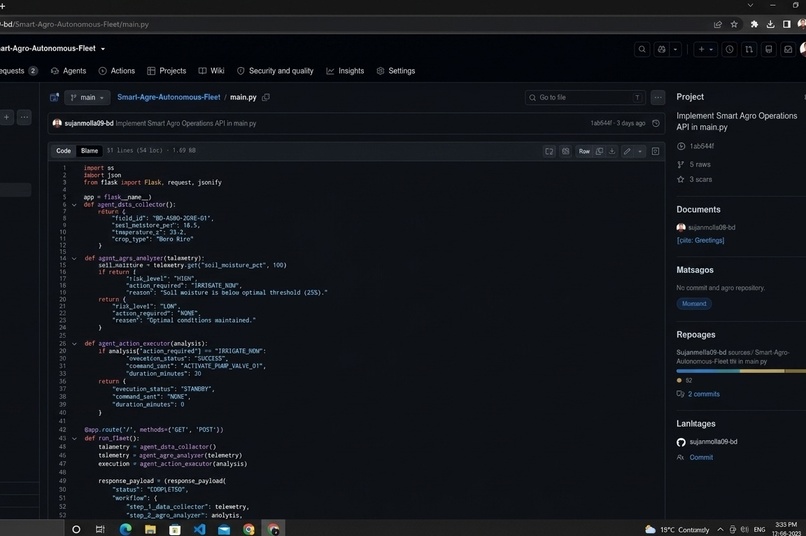
Task: Open File Explorer from the taskbar
Action: click(150, 529)
